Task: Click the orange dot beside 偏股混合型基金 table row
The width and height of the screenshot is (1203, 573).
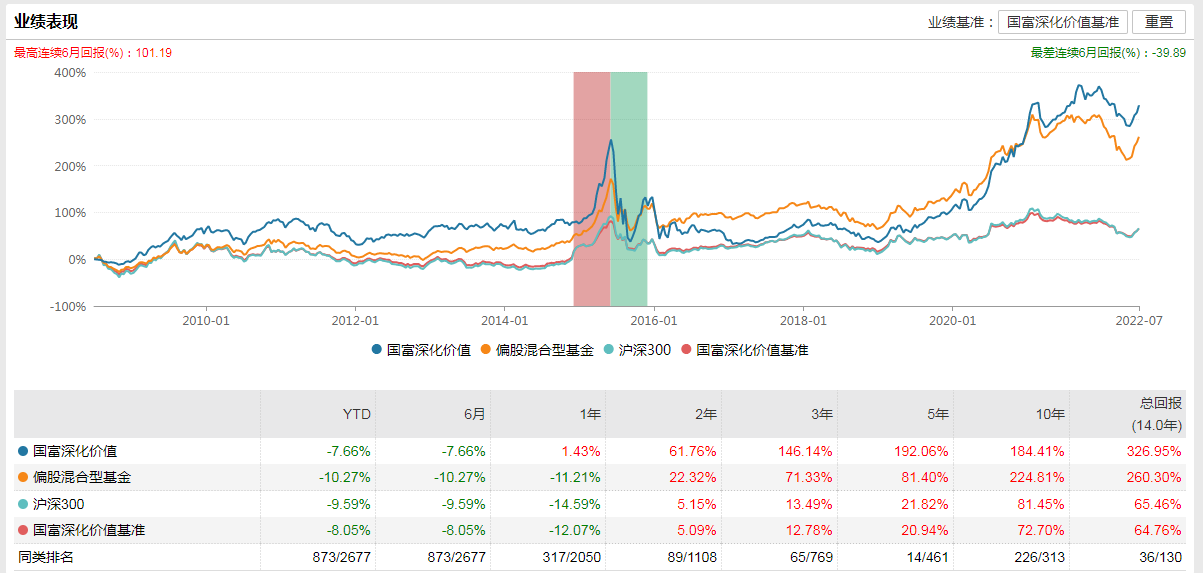Action: coord(22,477)
